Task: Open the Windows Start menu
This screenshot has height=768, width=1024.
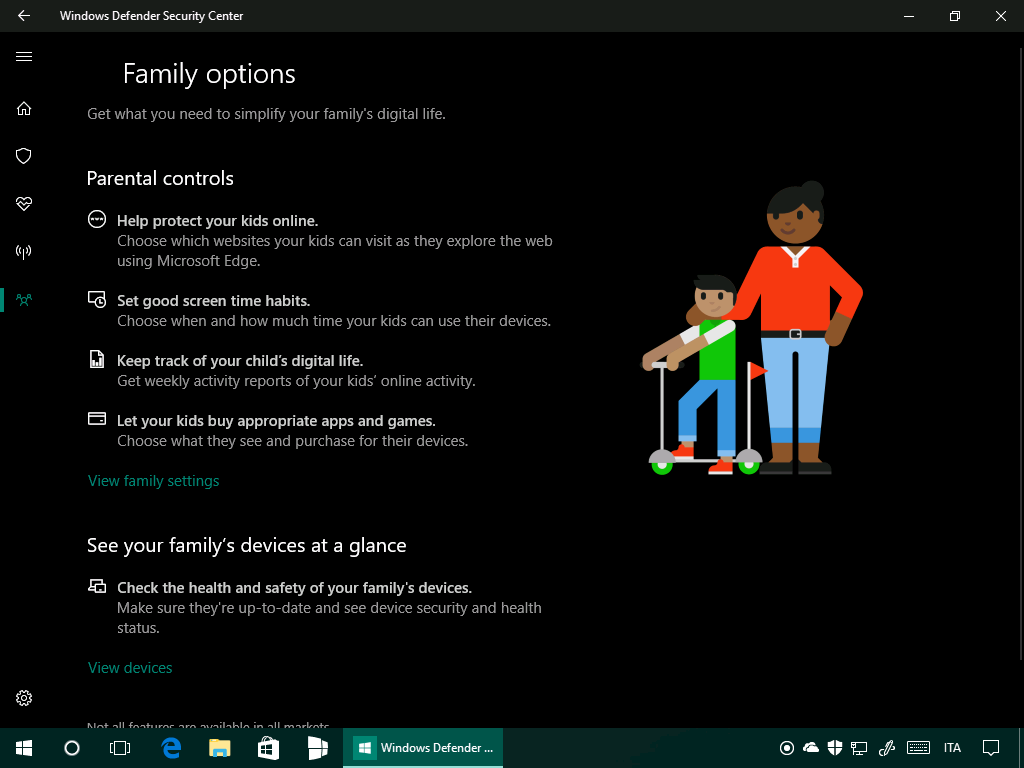Action: 24,748
